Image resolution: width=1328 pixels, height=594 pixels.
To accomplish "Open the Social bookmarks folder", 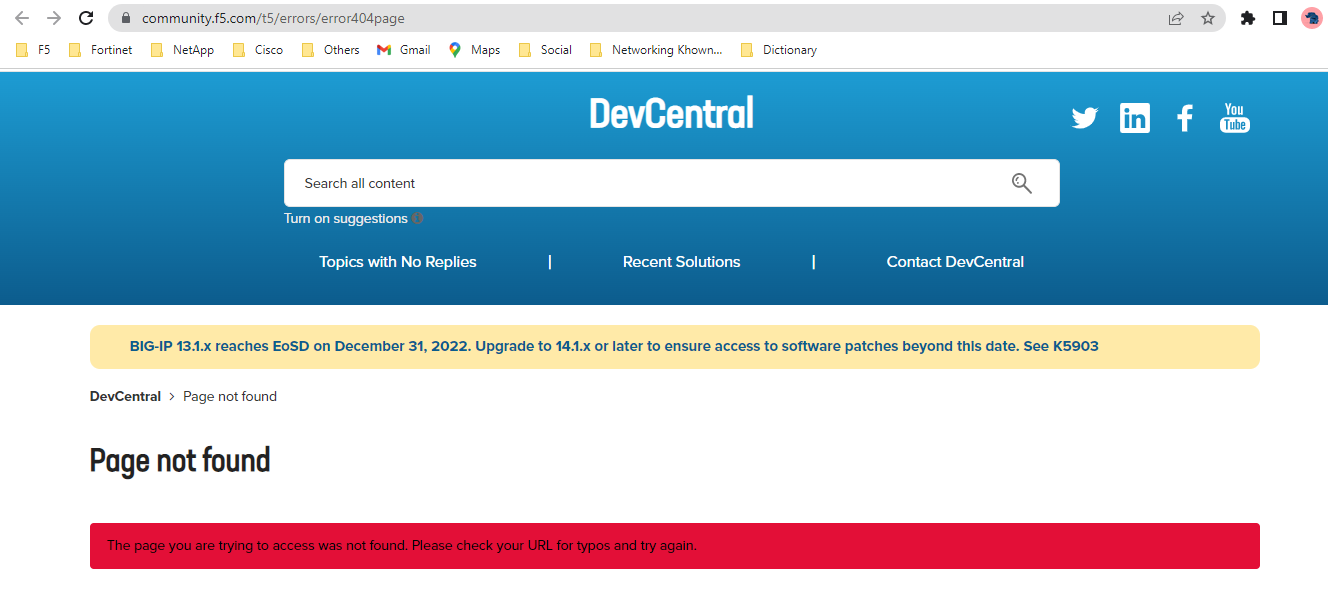I will click(545, 50).
